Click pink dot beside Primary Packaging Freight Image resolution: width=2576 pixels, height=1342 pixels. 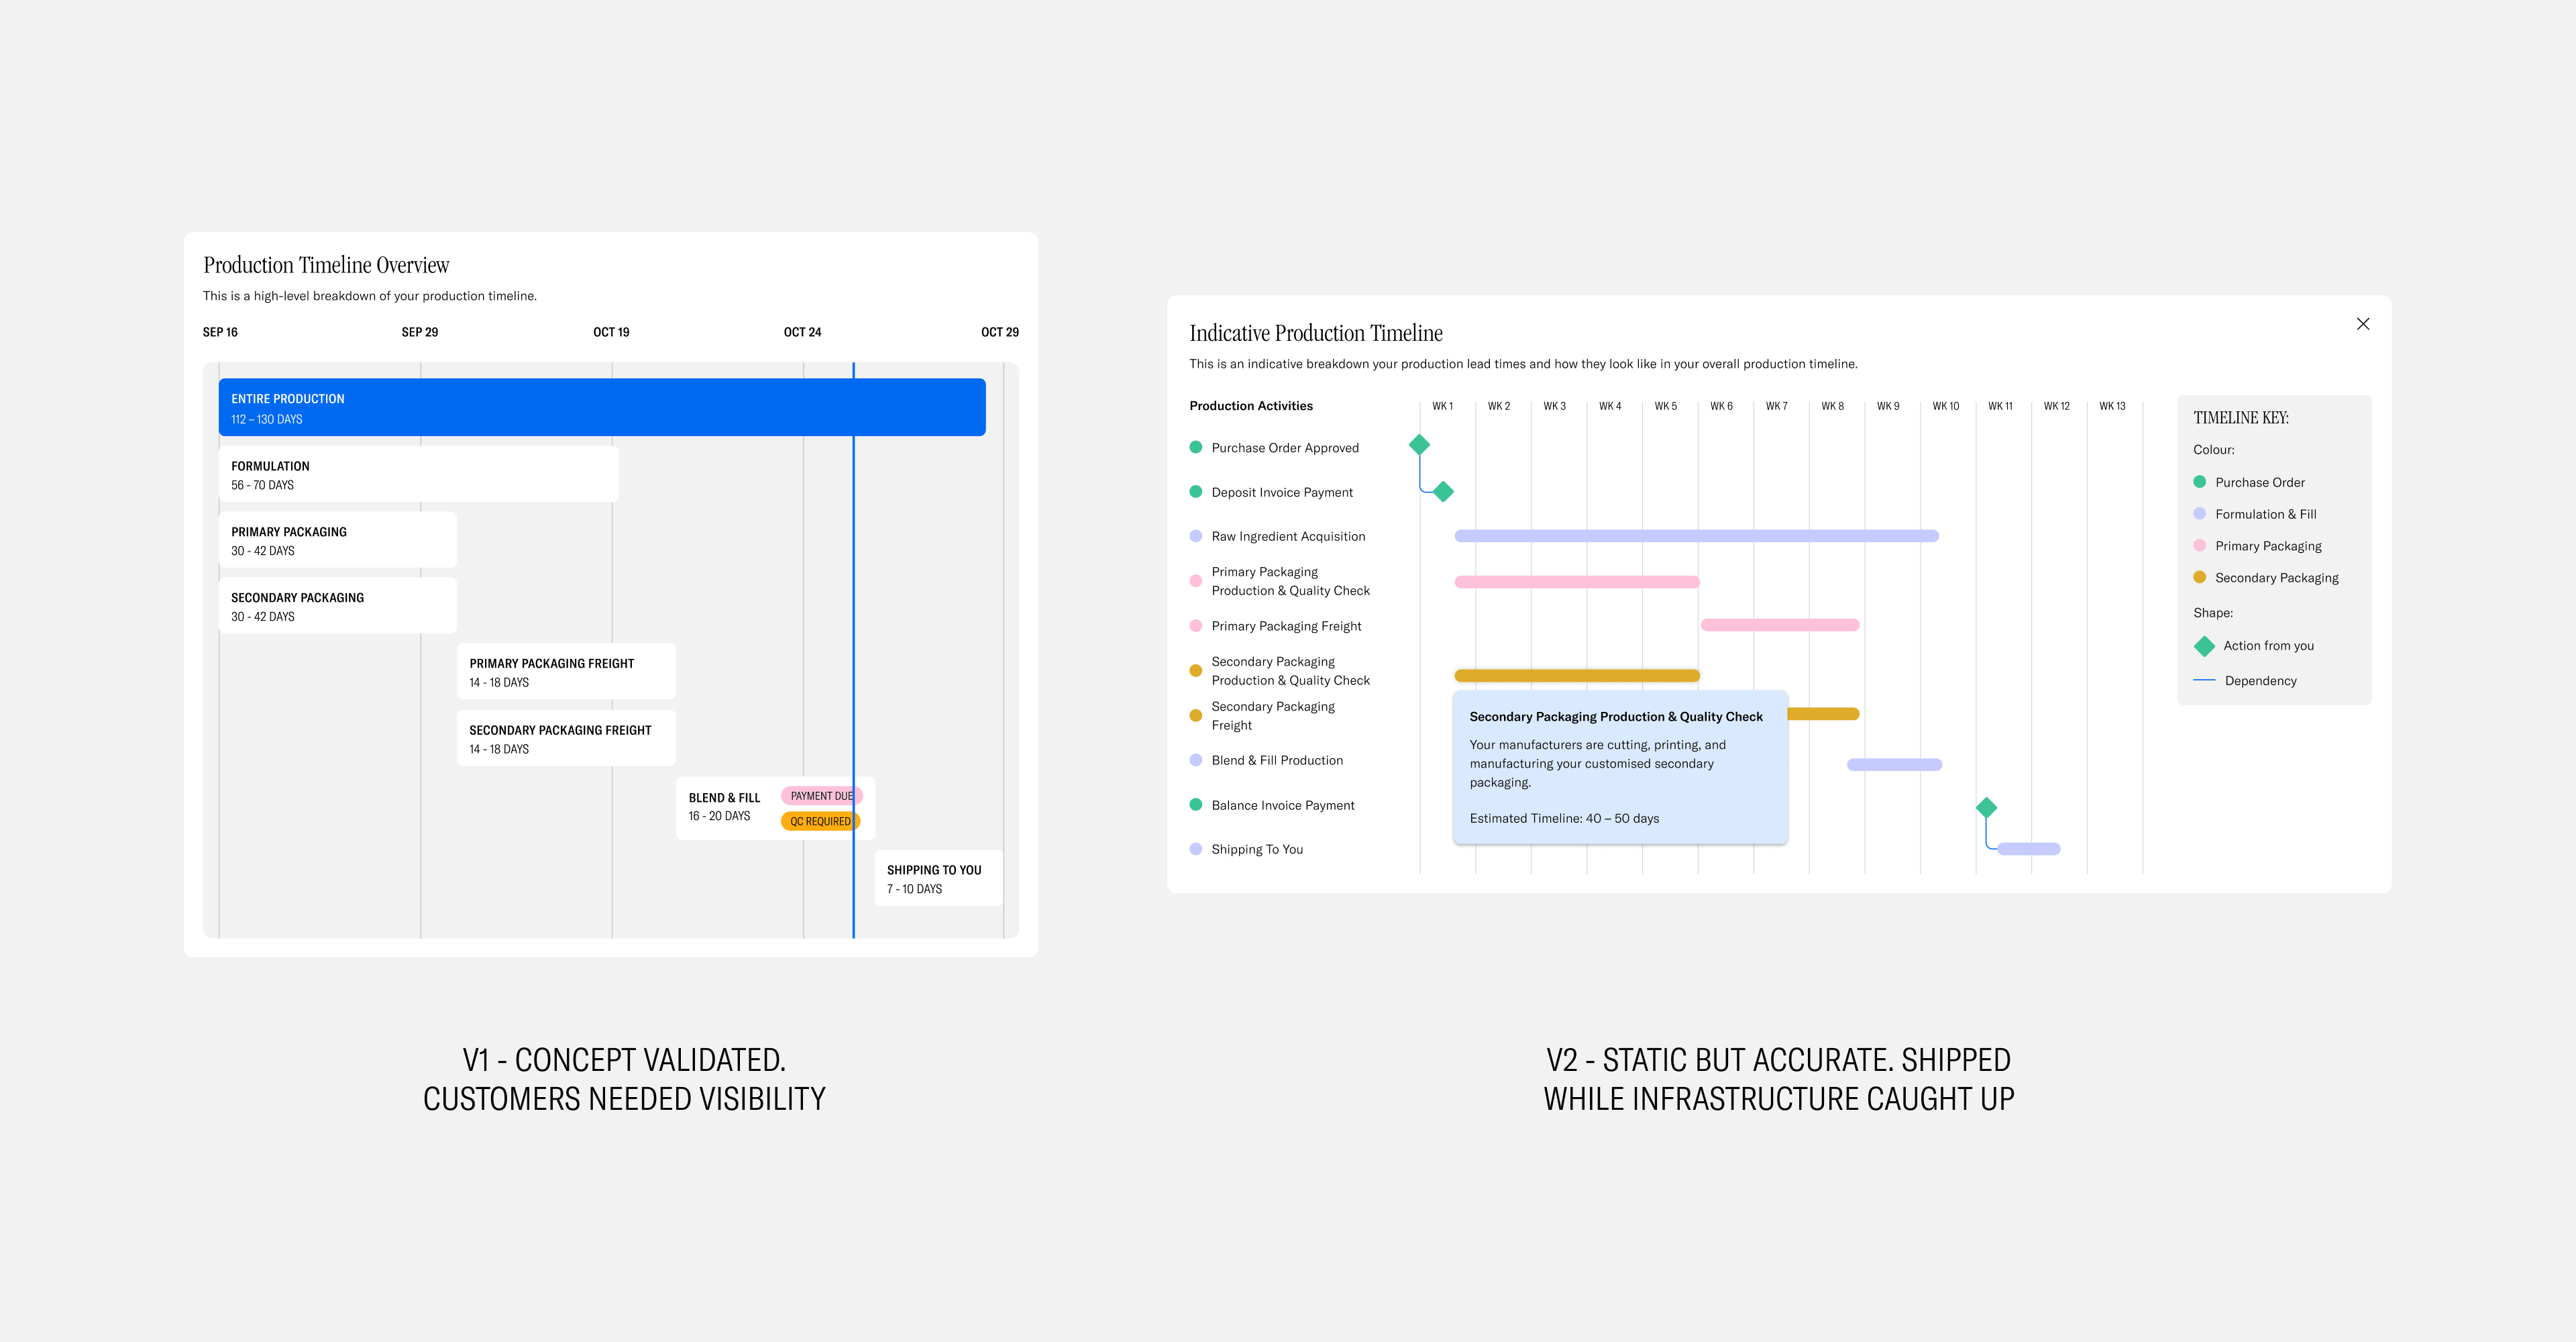(x=1195, y=626)
